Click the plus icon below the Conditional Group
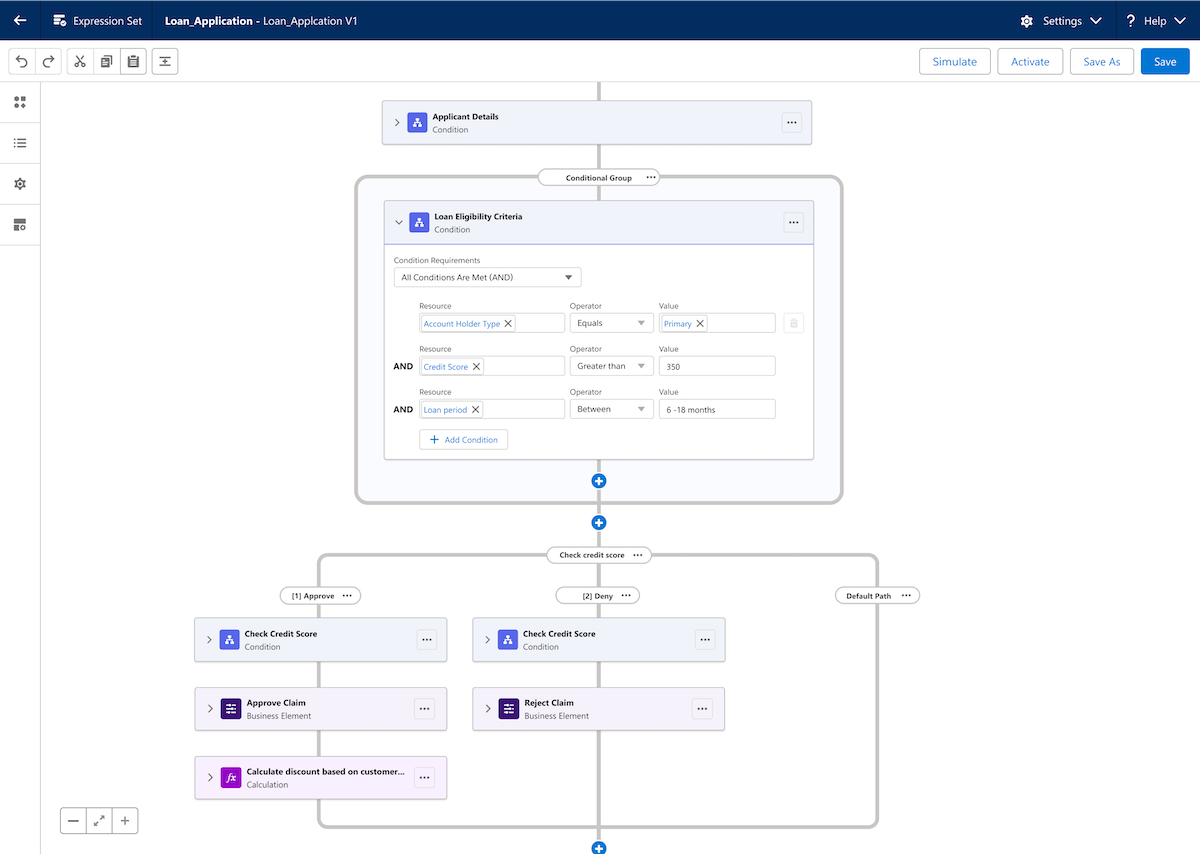 598,522
